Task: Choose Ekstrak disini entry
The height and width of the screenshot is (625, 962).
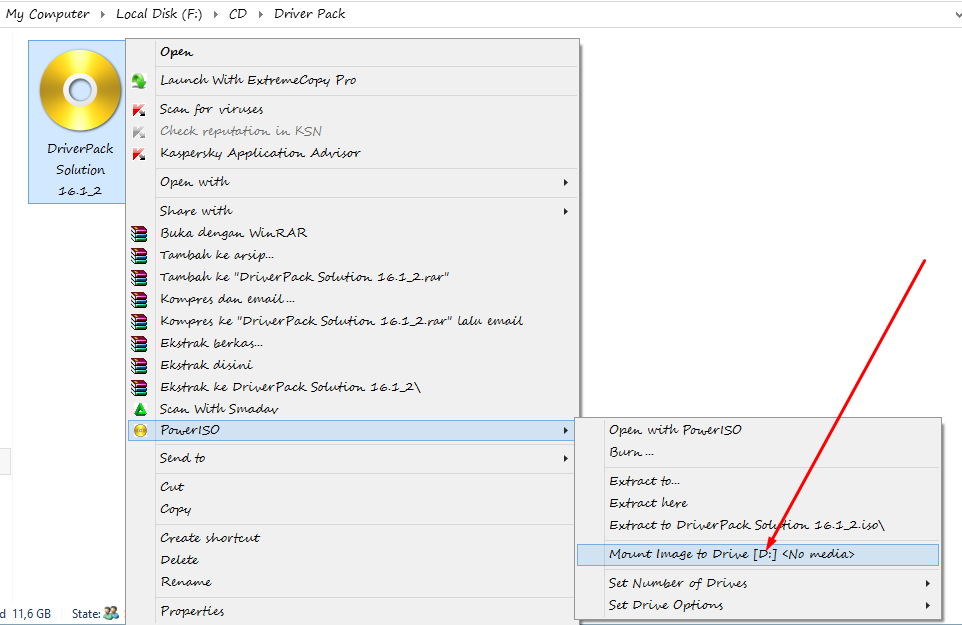Action: (x=353, y=366)
